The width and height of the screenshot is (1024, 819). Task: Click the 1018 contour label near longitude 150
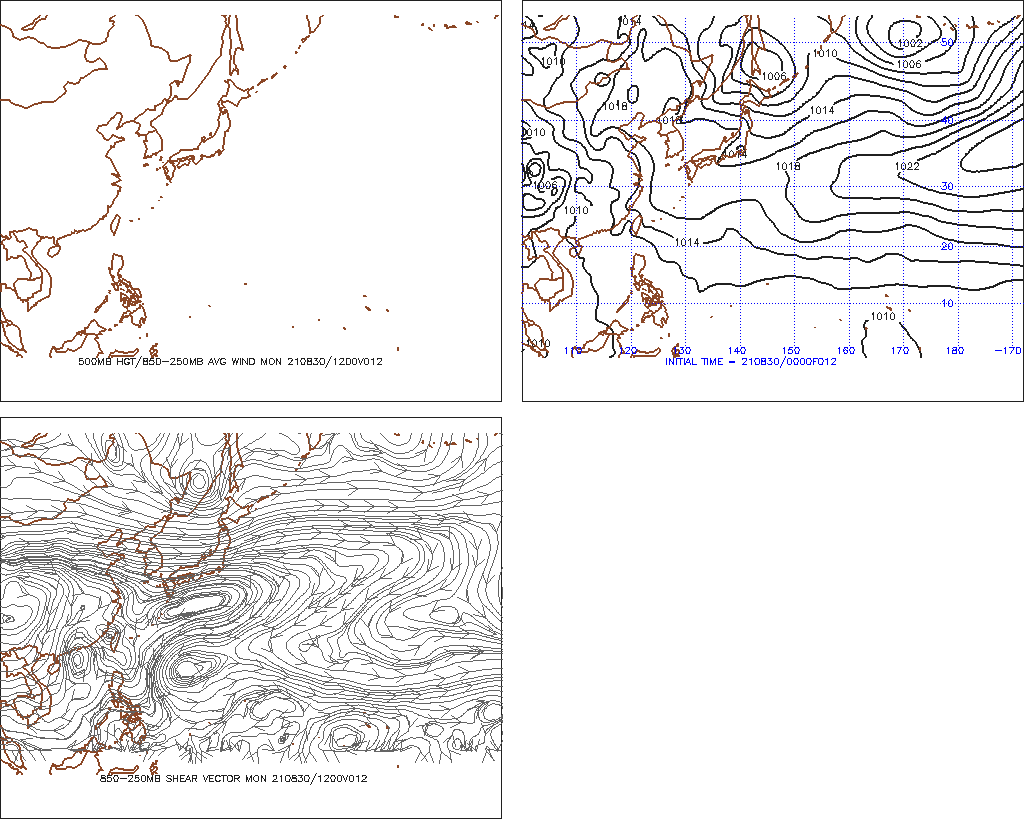[788, 167]
